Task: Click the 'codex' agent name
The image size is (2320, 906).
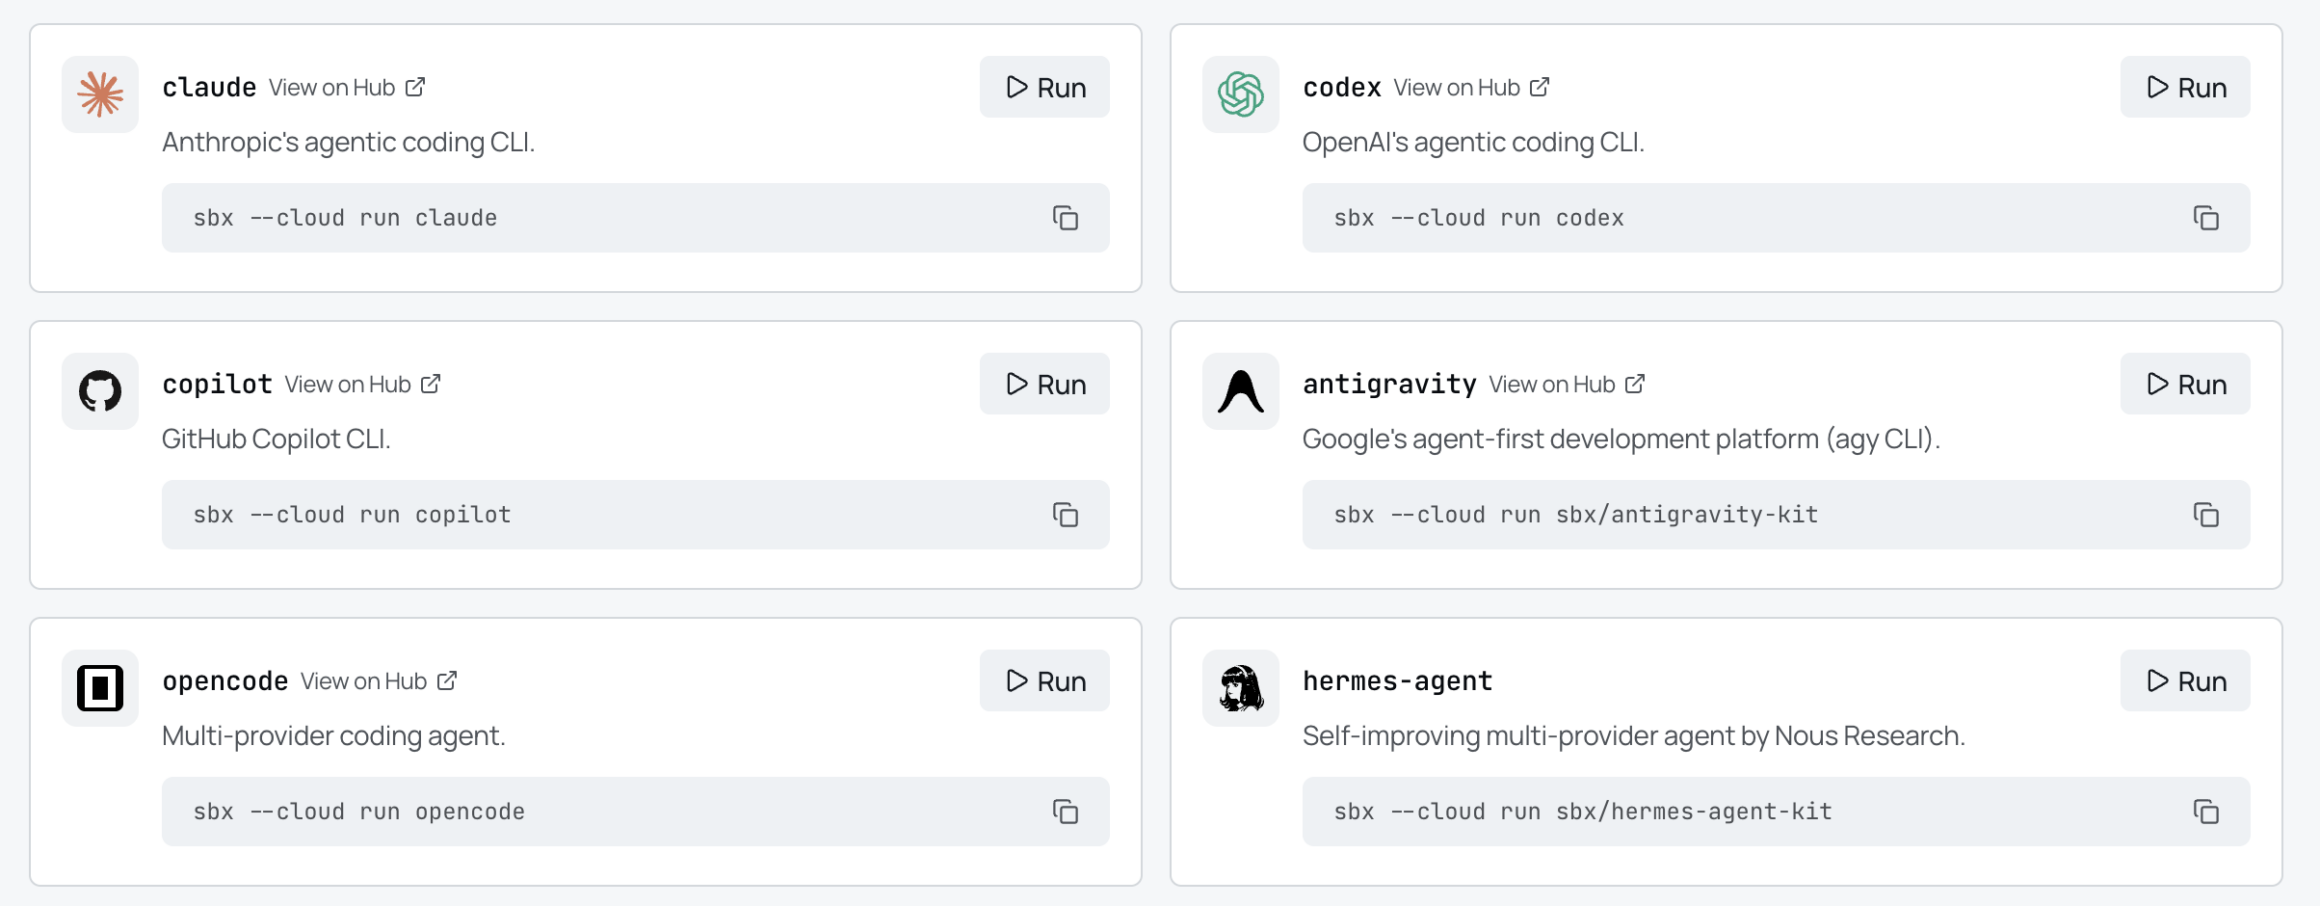Action: (x=1342, y=88)
